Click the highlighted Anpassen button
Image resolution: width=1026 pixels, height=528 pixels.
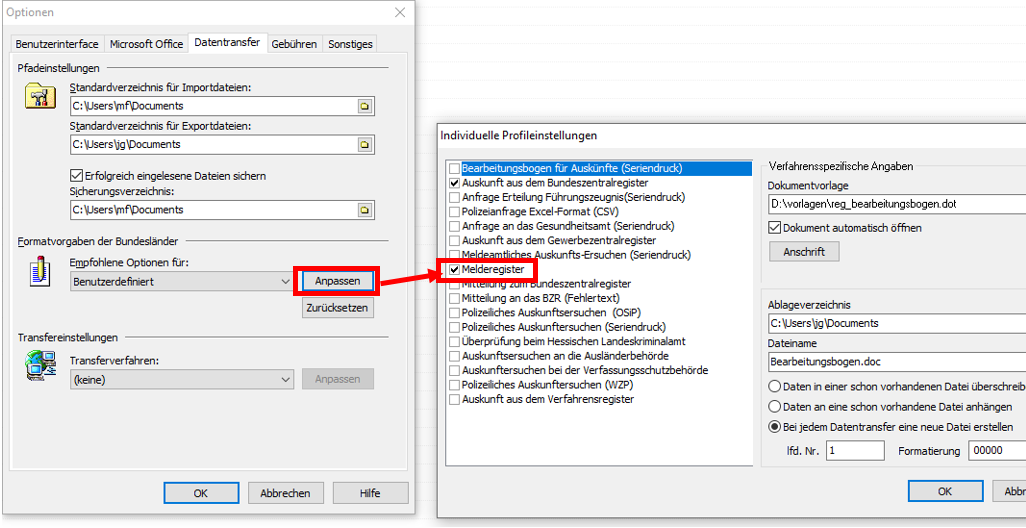(x=337, y=281)
